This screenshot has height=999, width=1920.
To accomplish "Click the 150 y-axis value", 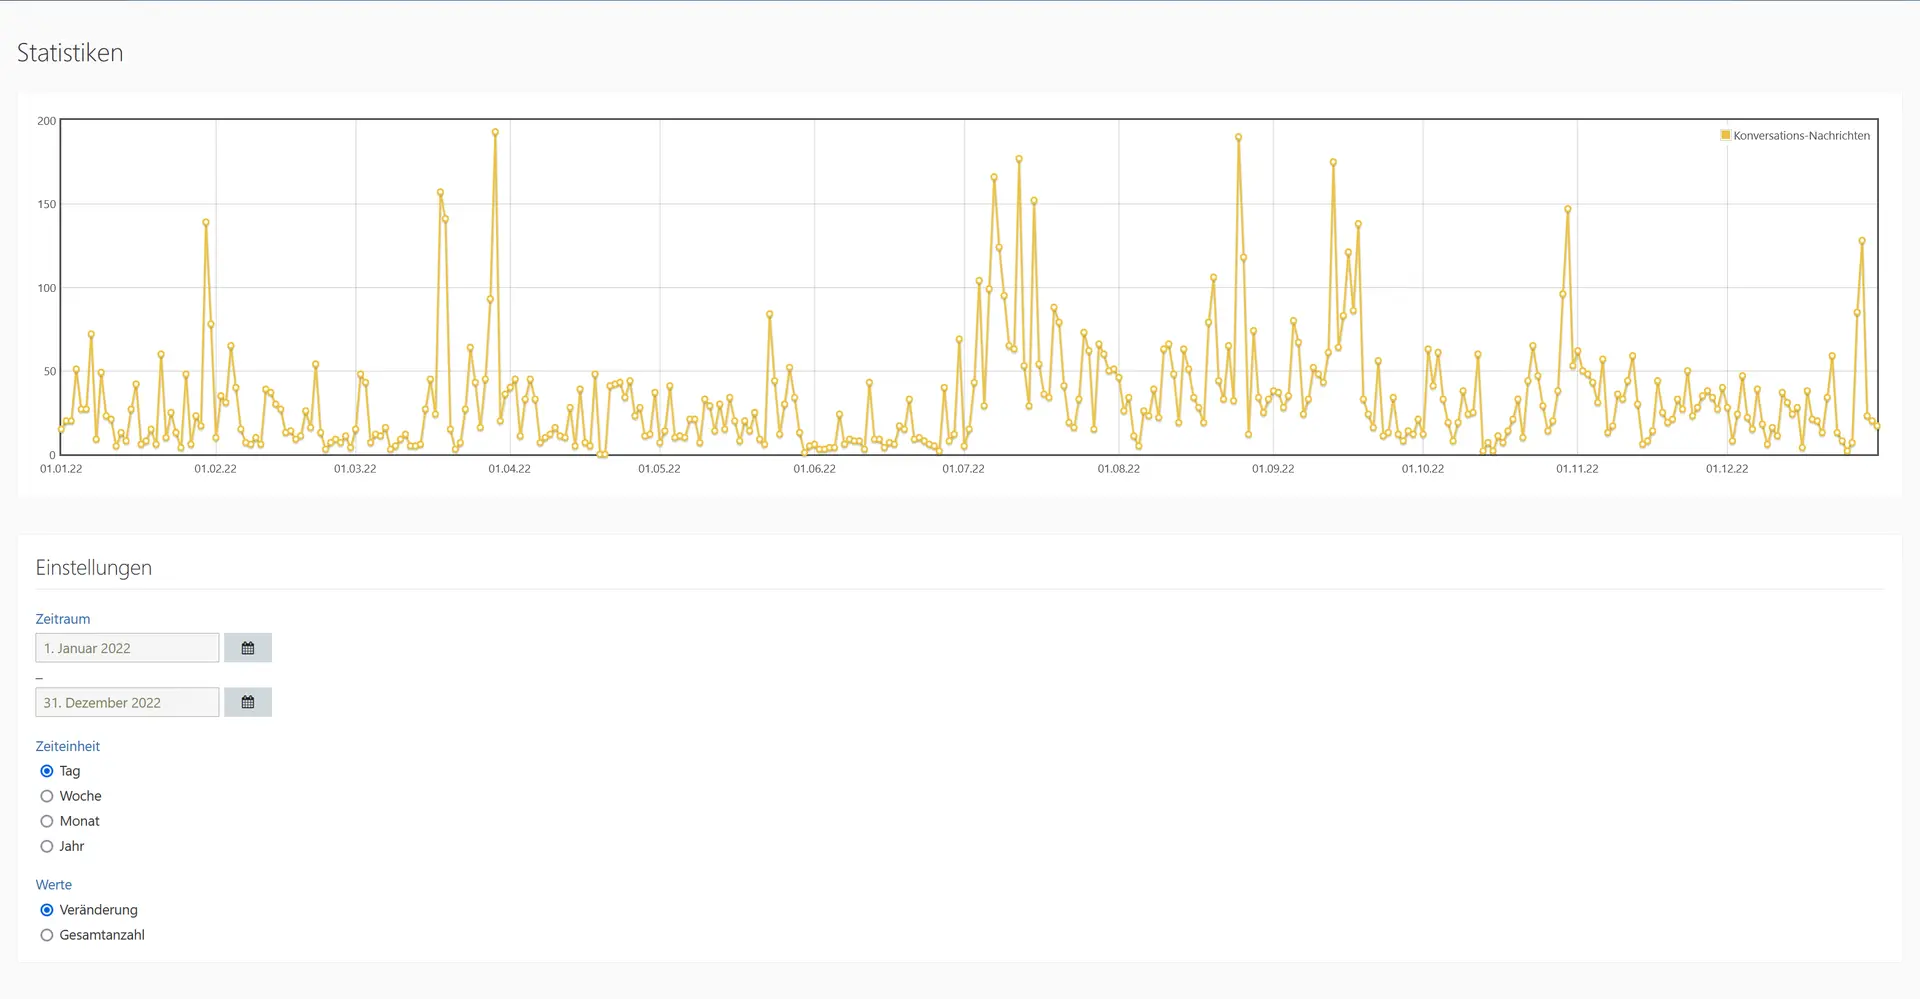I will 47,204.
